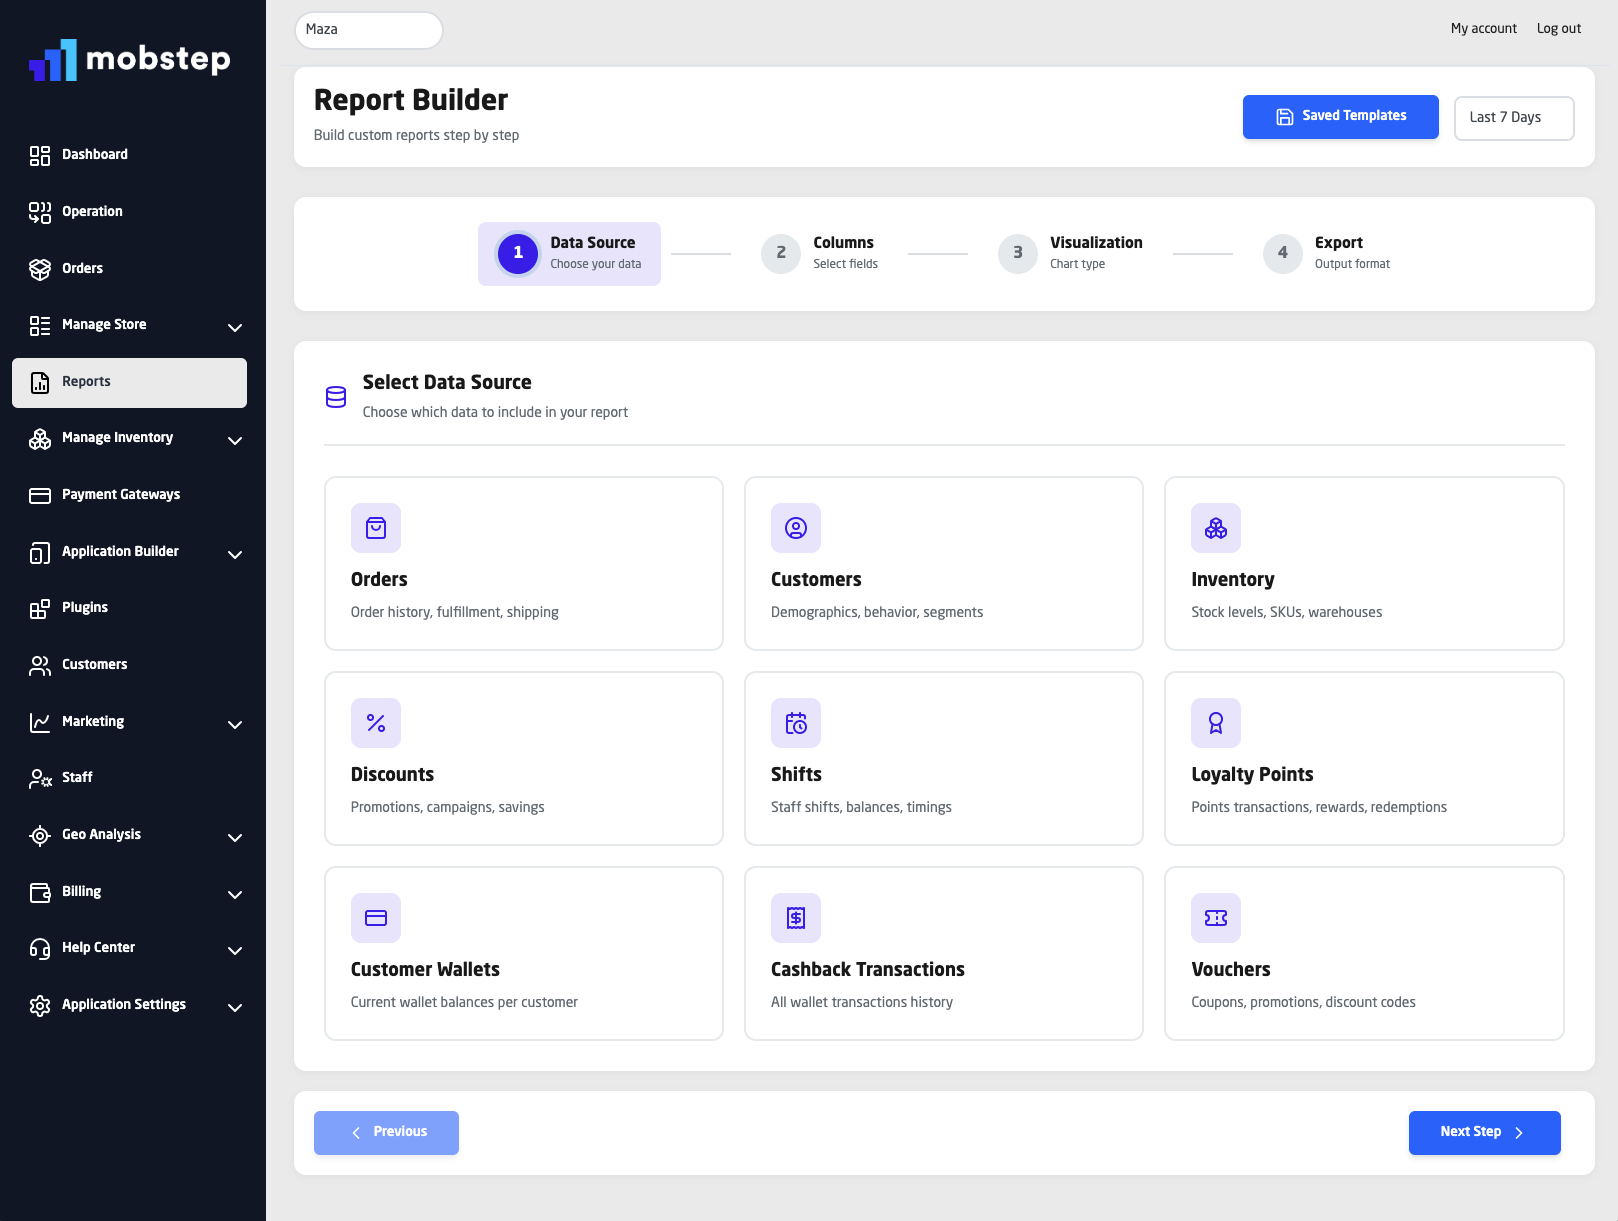Image resolution: width=1618 pixels, height=1221 pixels.
Task: Select the Vouchers data source card
Action: [x=1363, y=953]
